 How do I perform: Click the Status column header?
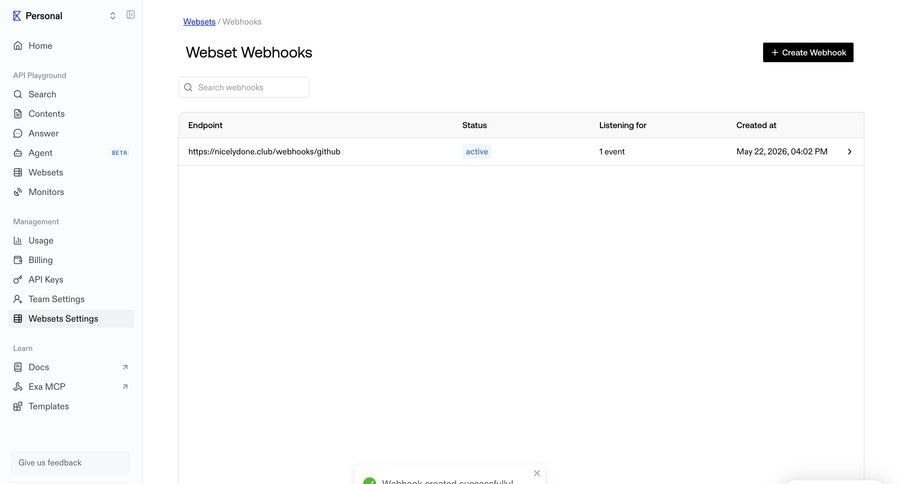(x=474, y=125)
